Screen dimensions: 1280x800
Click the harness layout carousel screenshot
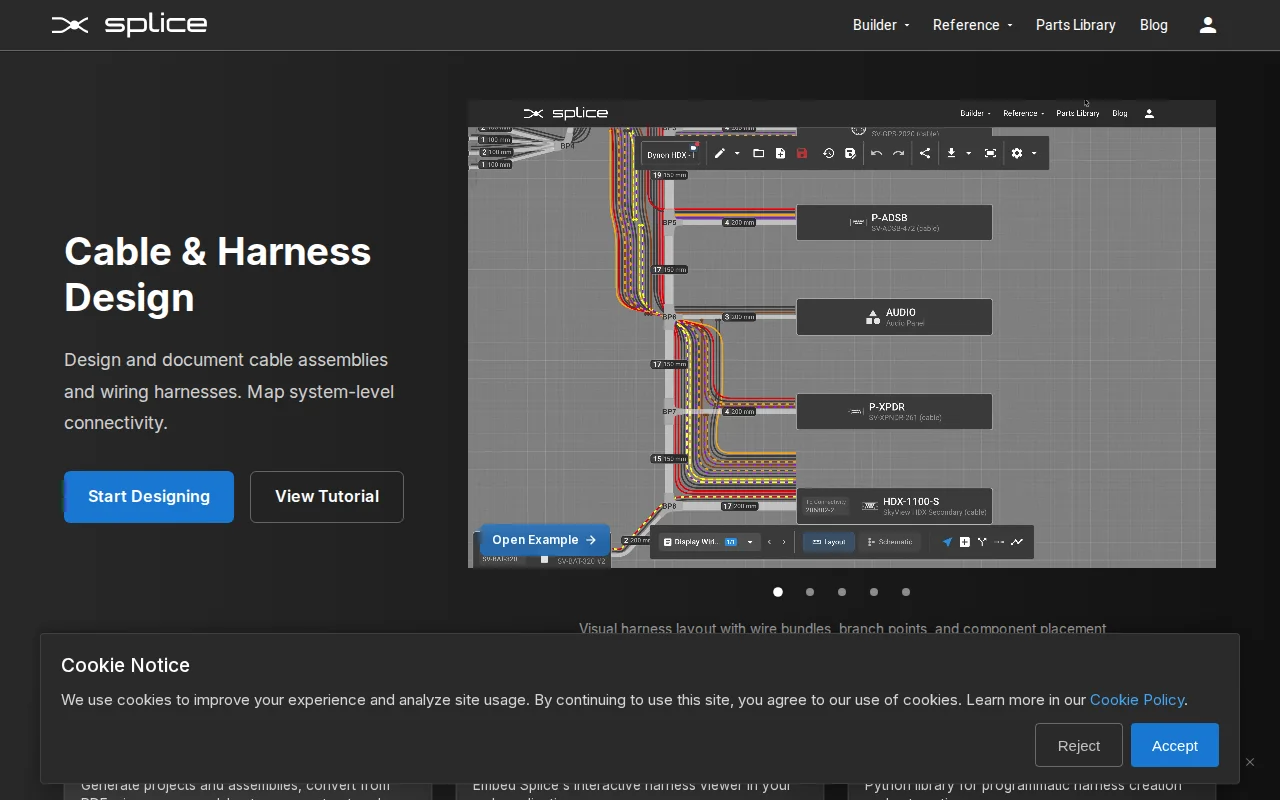(842, 334)
